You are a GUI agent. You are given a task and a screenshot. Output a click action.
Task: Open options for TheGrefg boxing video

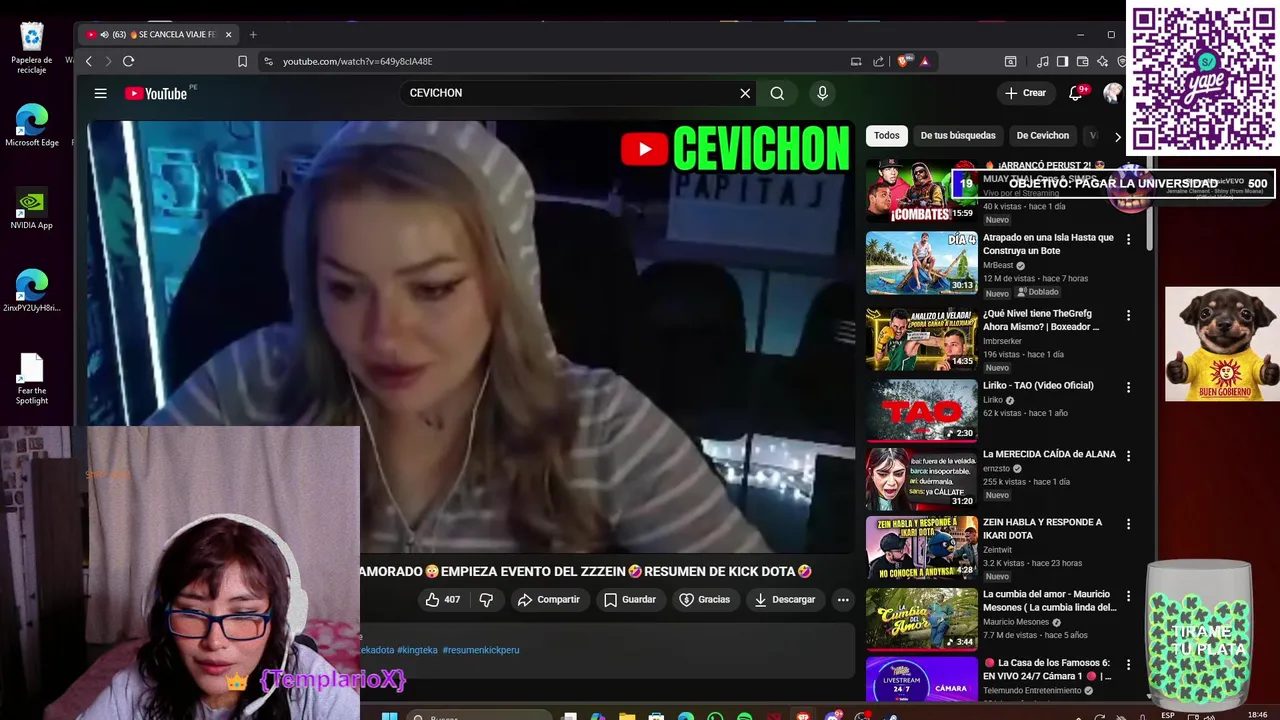pyautogui.click(x=1128, y=315)
